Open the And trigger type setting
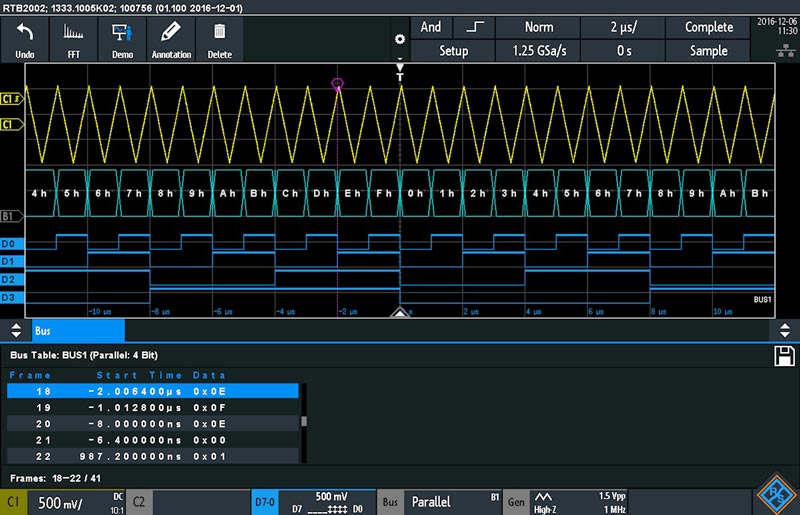 tap(431, 27)
